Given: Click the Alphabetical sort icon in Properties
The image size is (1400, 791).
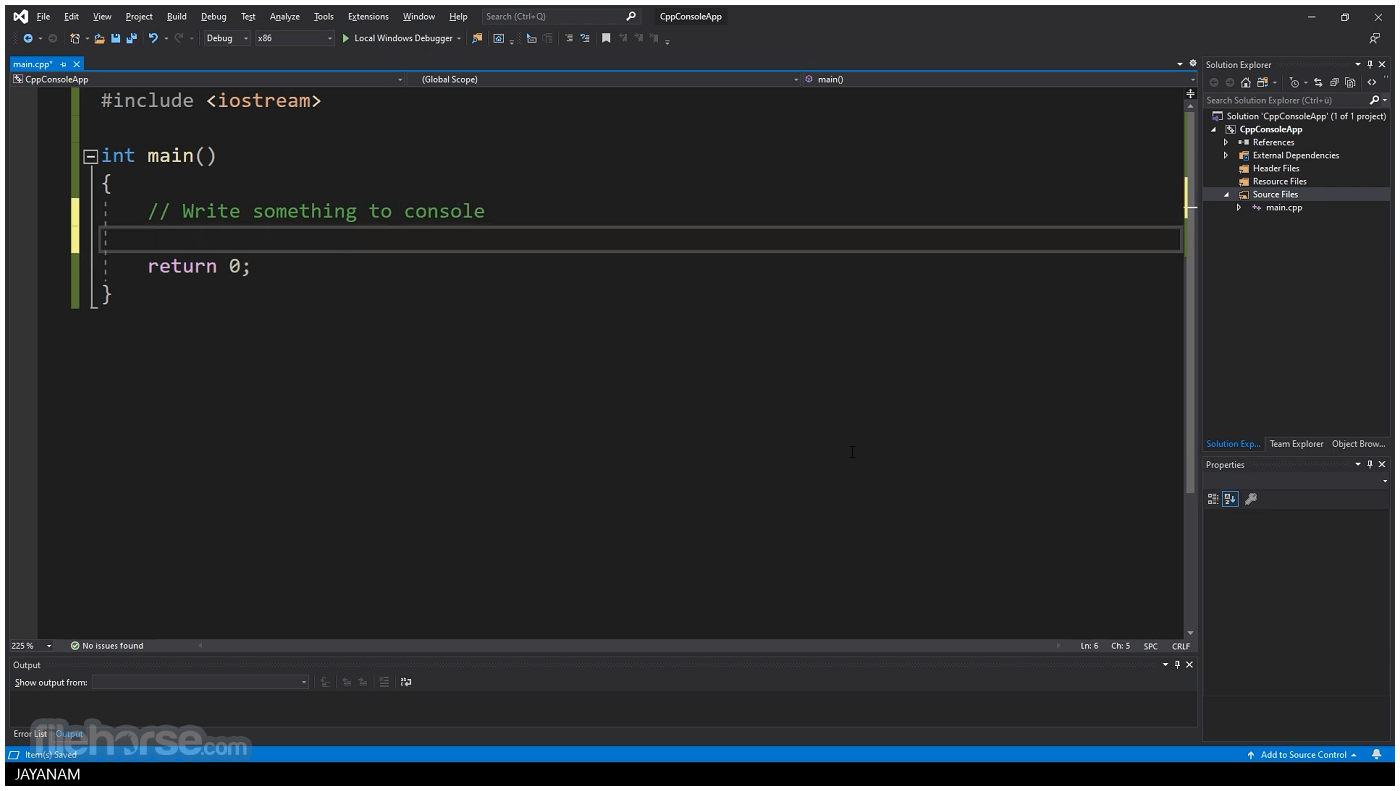Looking at the screenshot, I should (1230, 499).
